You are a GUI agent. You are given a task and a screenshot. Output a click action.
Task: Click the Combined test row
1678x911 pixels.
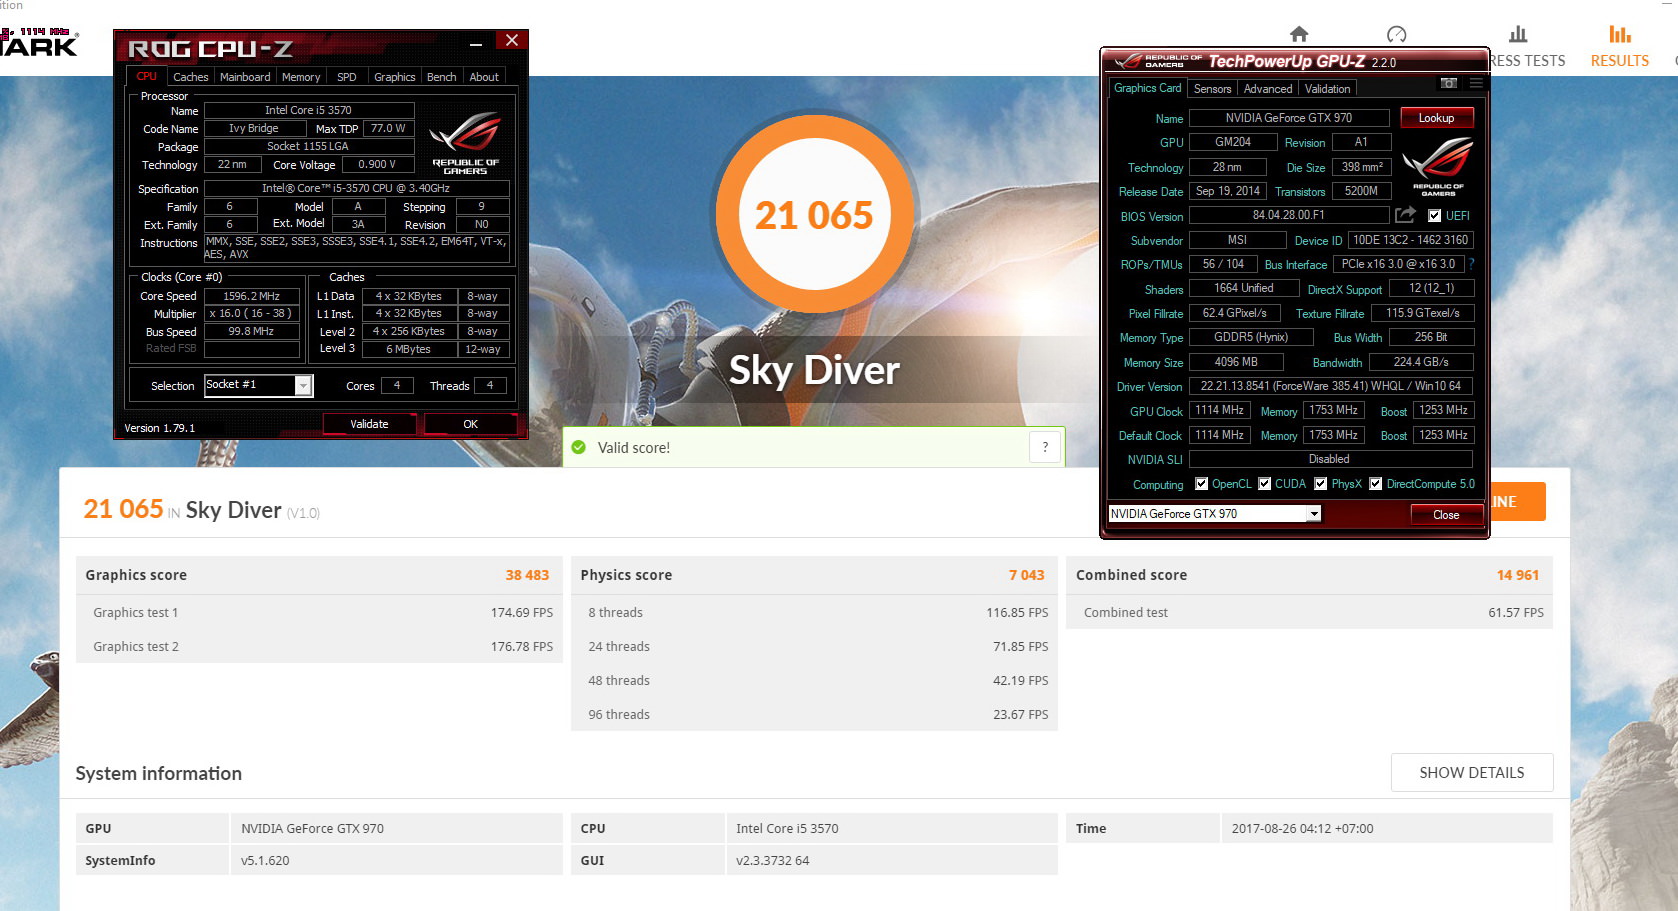coord(1310,612)
